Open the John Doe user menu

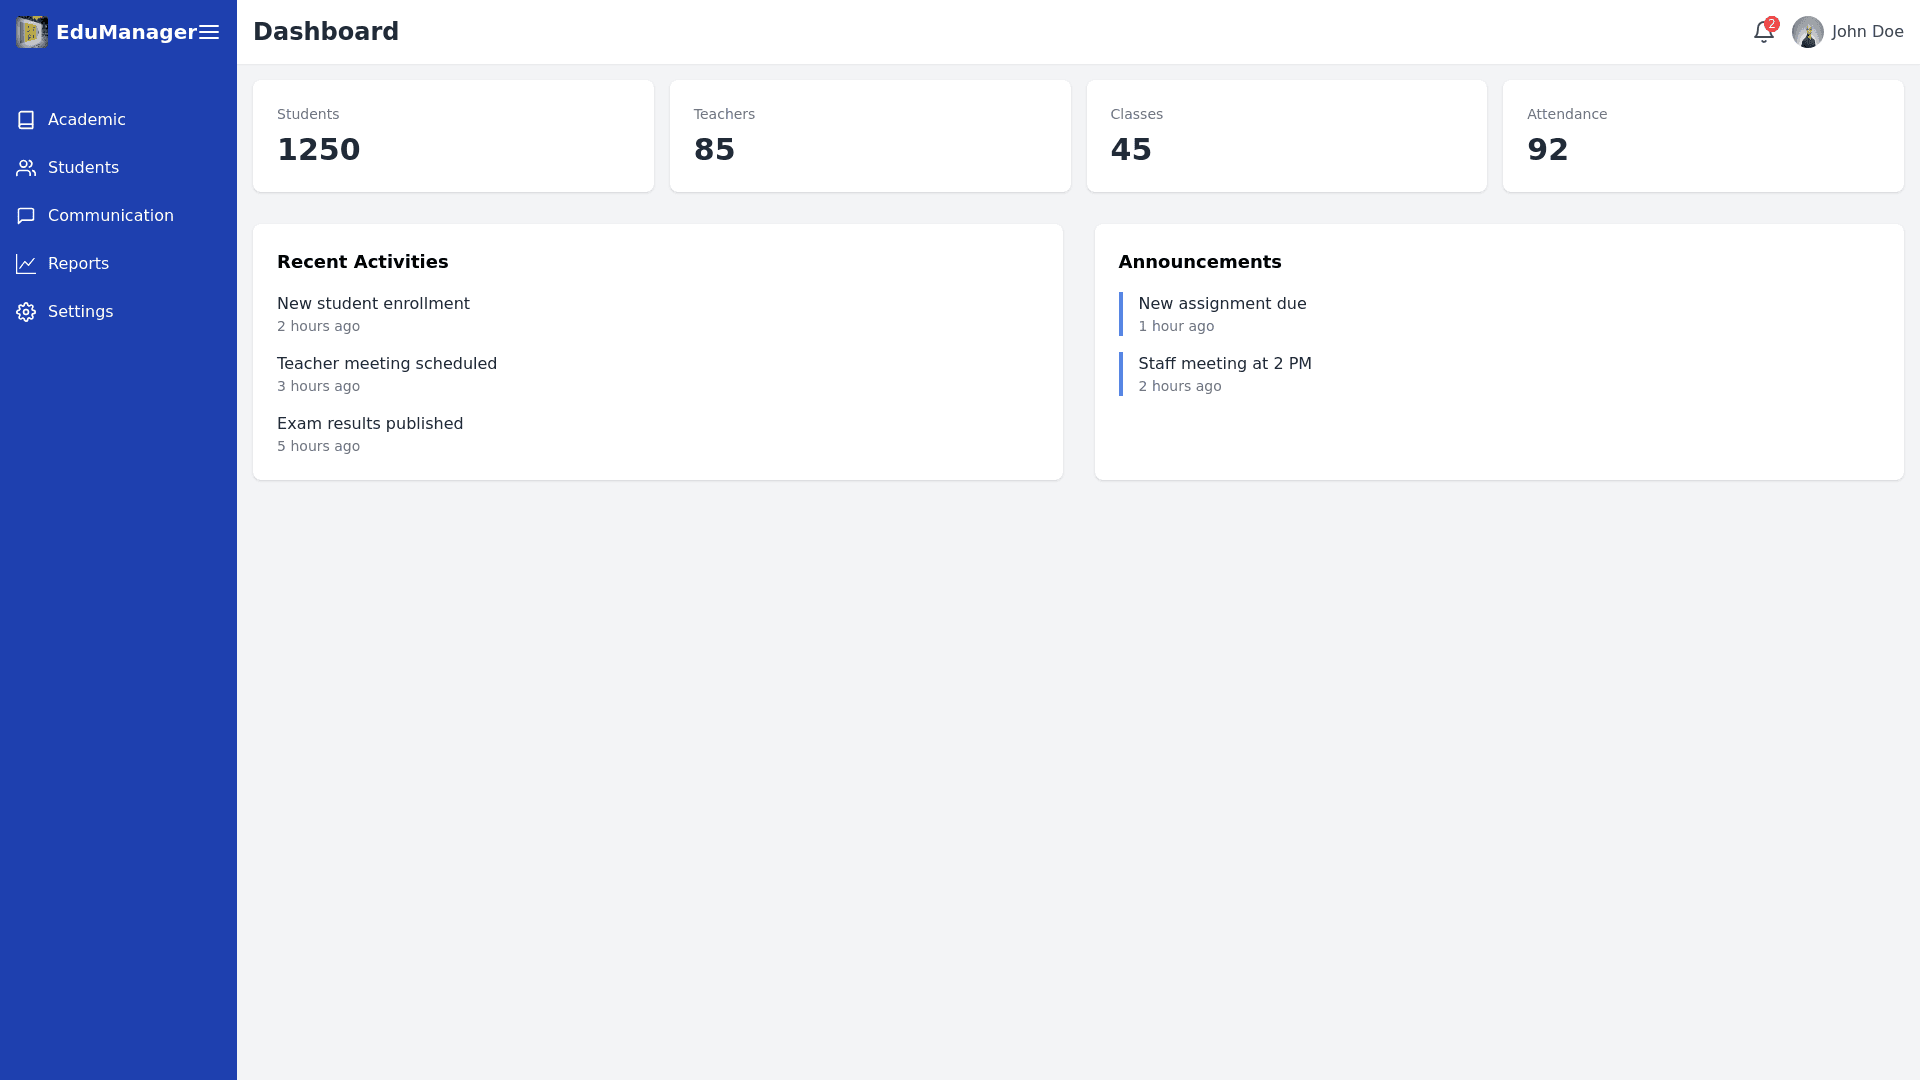[1867, 32]
